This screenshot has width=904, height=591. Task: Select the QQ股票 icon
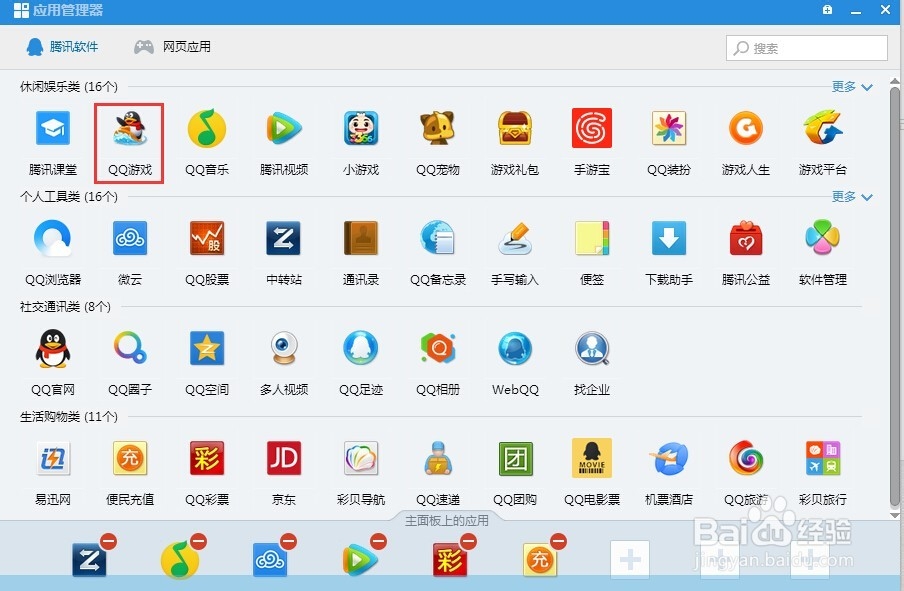[x=207, y=238]
